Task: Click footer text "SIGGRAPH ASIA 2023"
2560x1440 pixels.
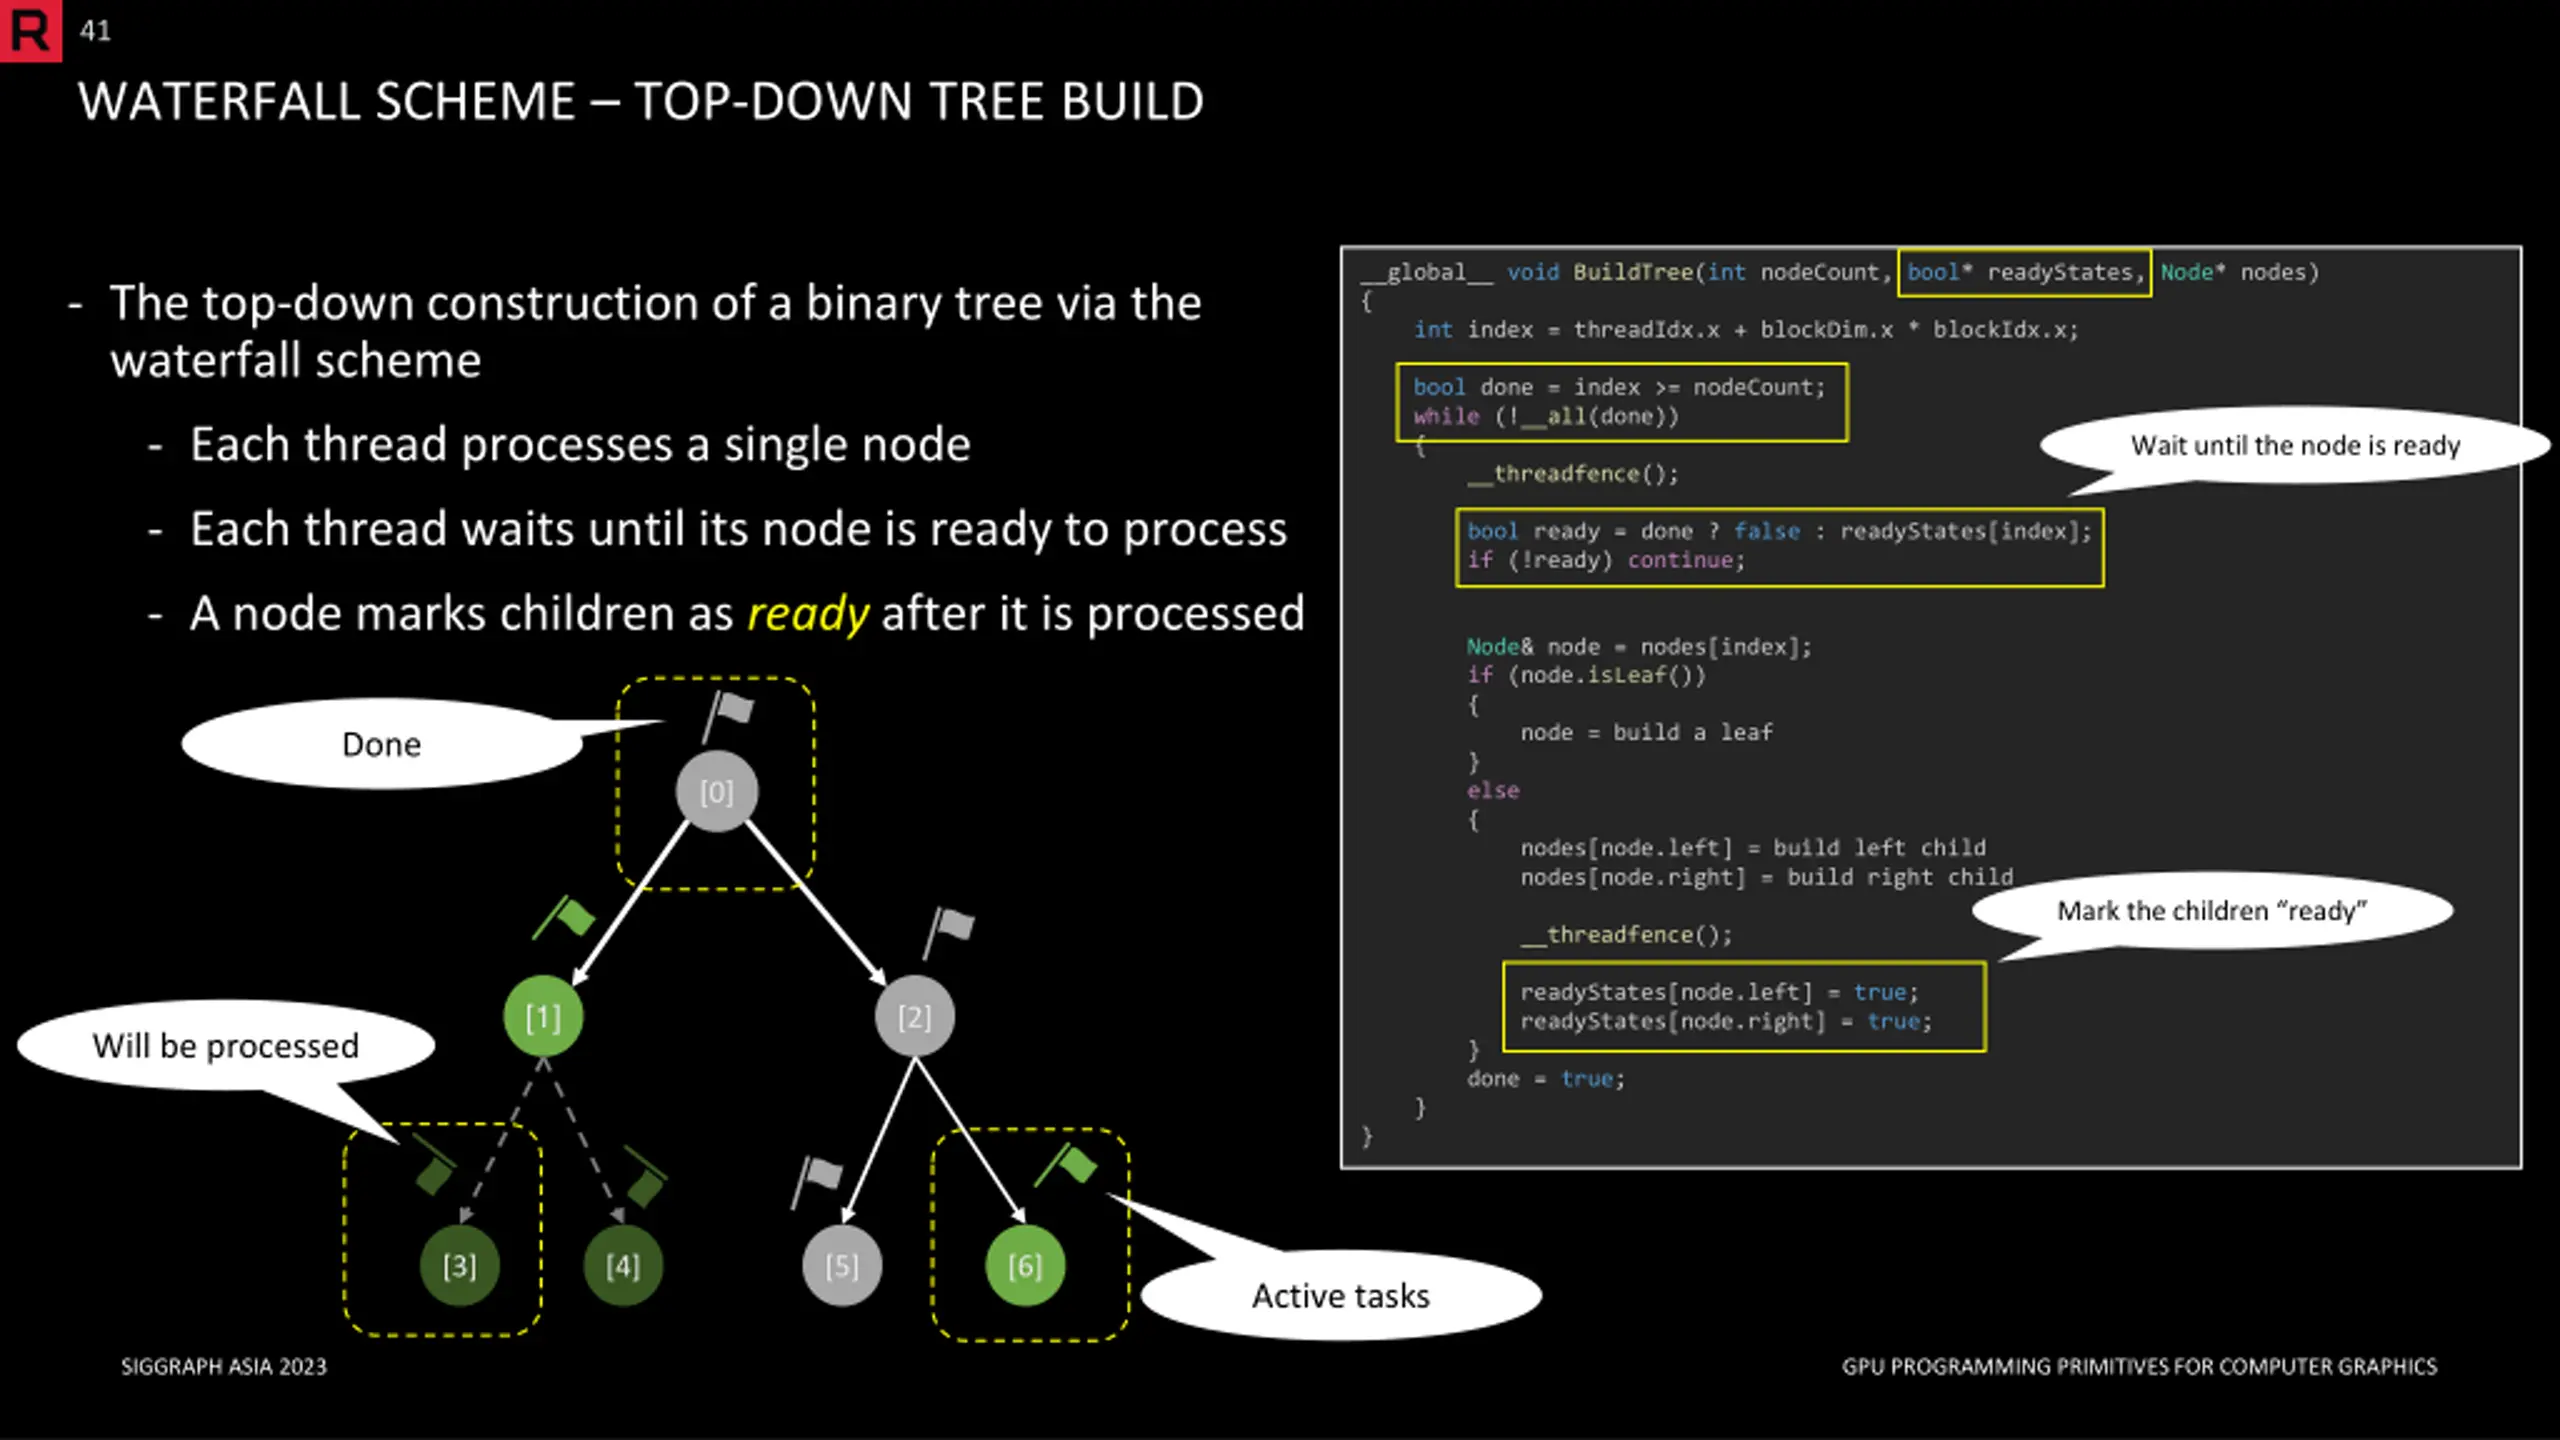Action: pos(224,1367)
